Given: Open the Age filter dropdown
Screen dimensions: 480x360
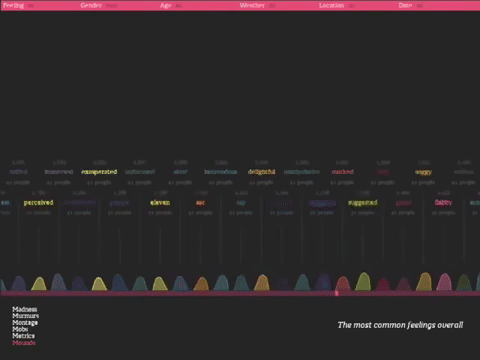Looking at the screenshot, I should point(166,5).
